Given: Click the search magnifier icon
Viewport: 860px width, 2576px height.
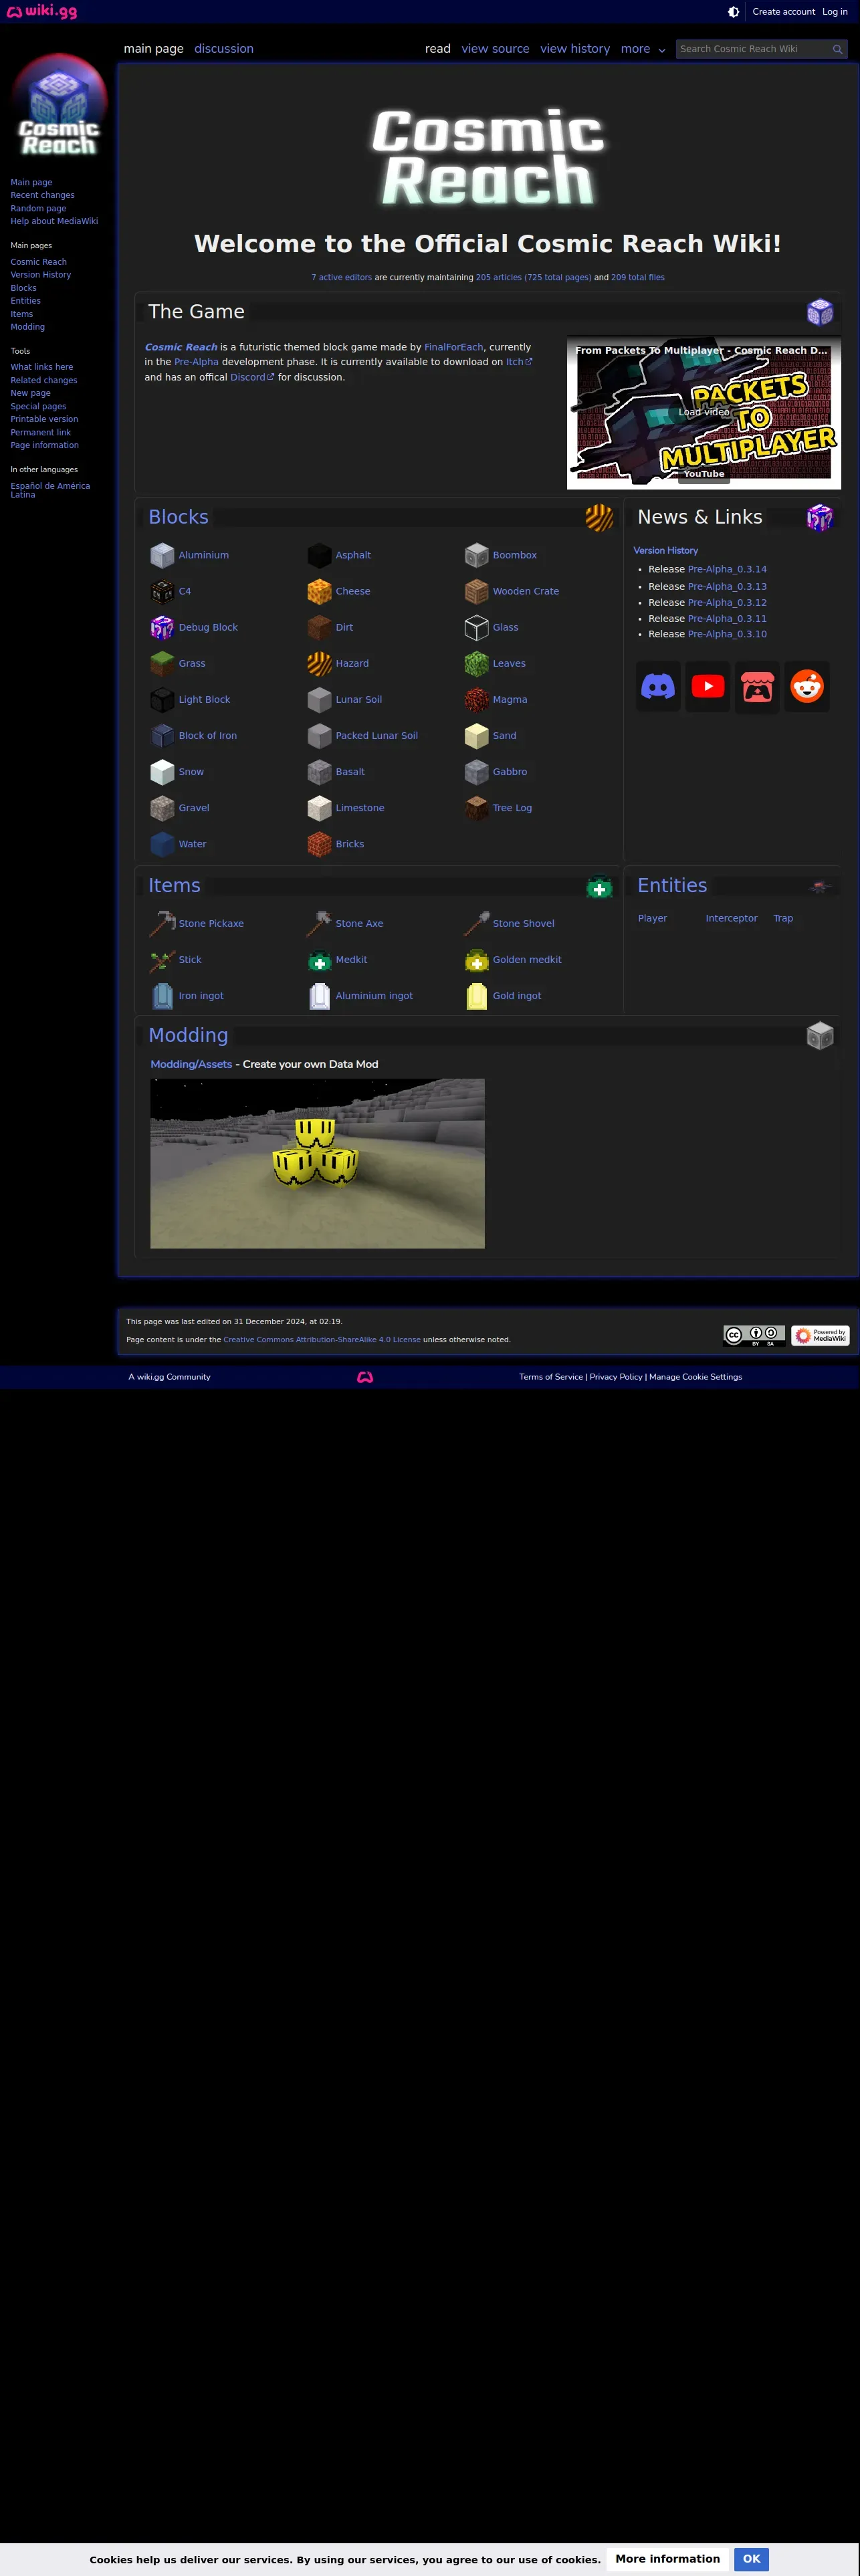Looking at the screenshot, I should (x=837, y=49).
